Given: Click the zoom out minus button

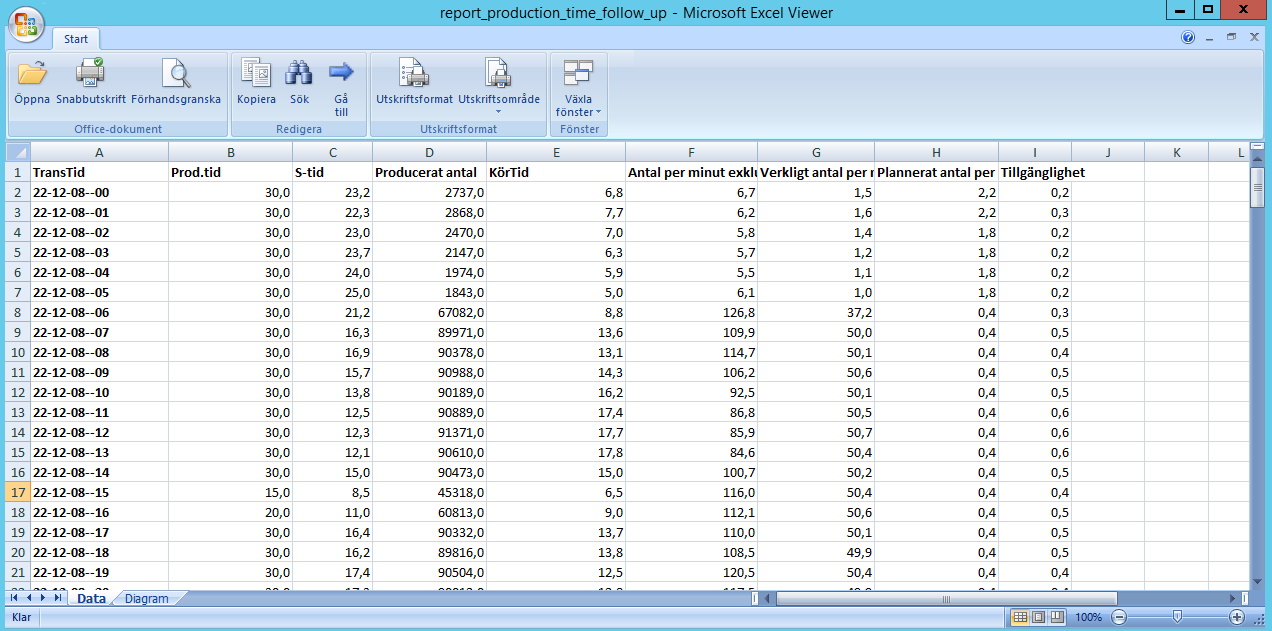Looking at the screenshot, I should 1119,617.
